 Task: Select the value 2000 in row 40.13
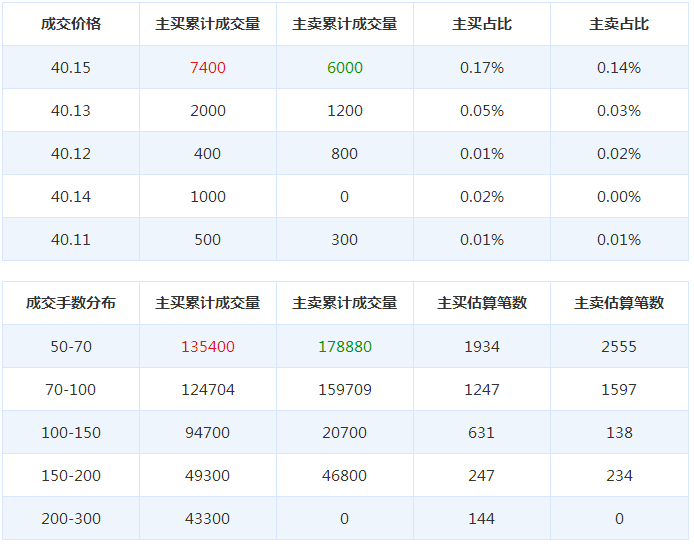(208, 111)
